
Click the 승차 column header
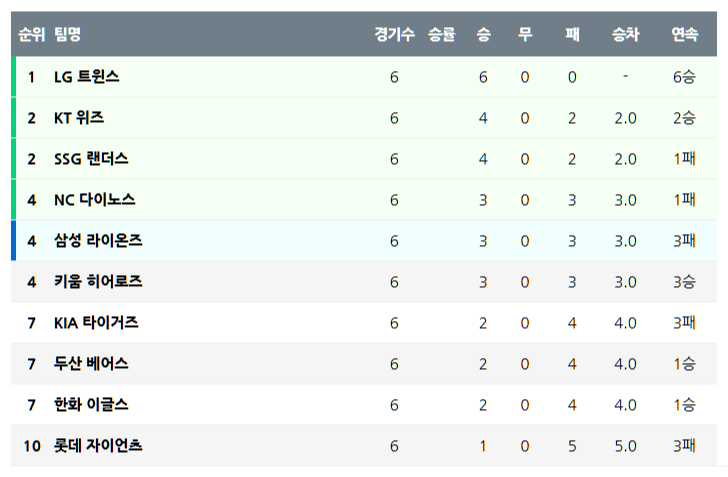[625, 35]
